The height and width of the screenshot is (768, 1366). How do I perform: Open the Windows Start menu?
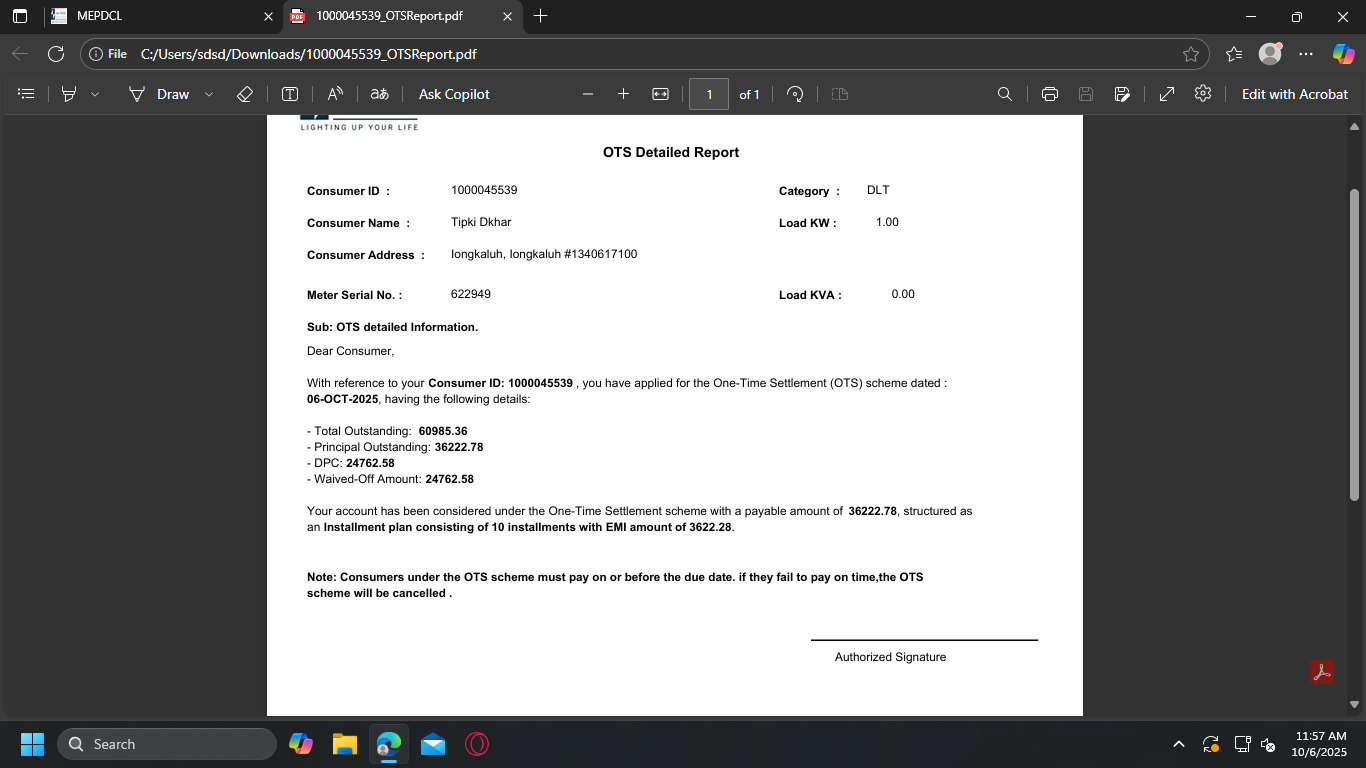[x=32, y=744]
